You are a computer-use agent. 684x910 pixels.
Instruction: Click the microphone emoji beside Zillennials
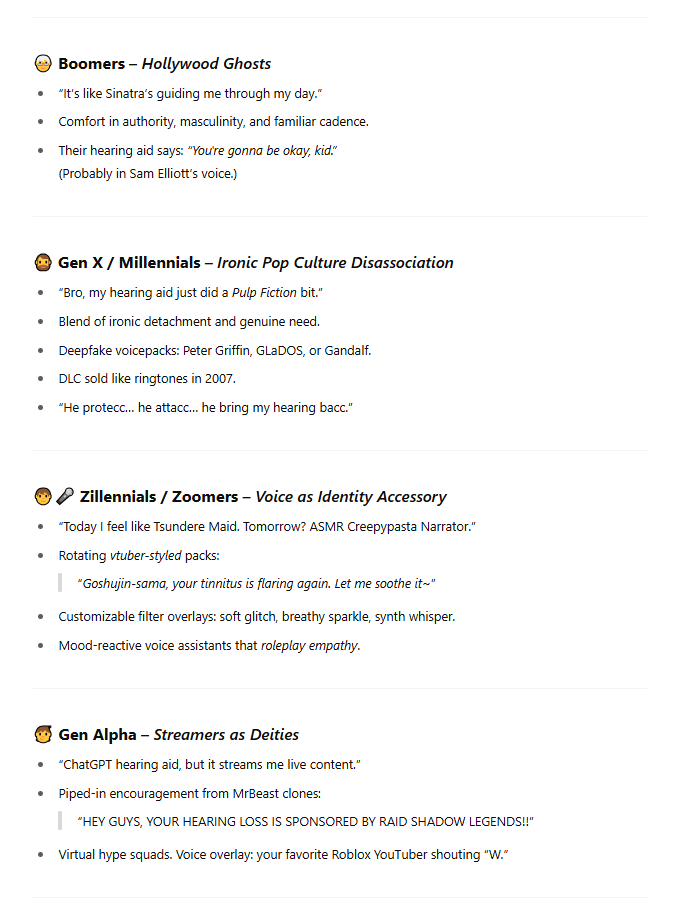65,496
